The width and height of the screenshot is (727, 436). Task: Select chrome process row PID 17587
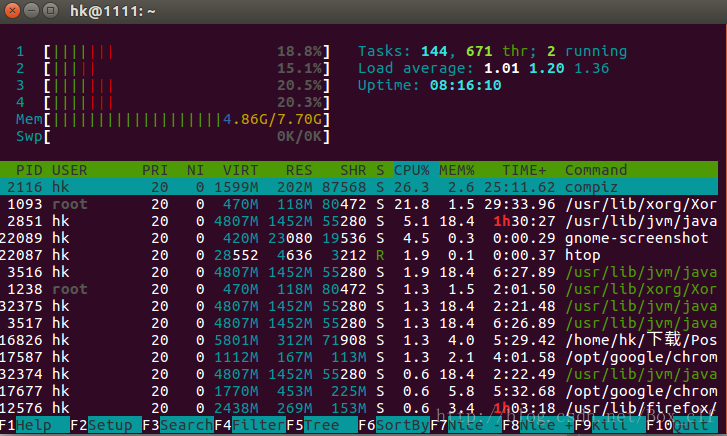[359, 357]
